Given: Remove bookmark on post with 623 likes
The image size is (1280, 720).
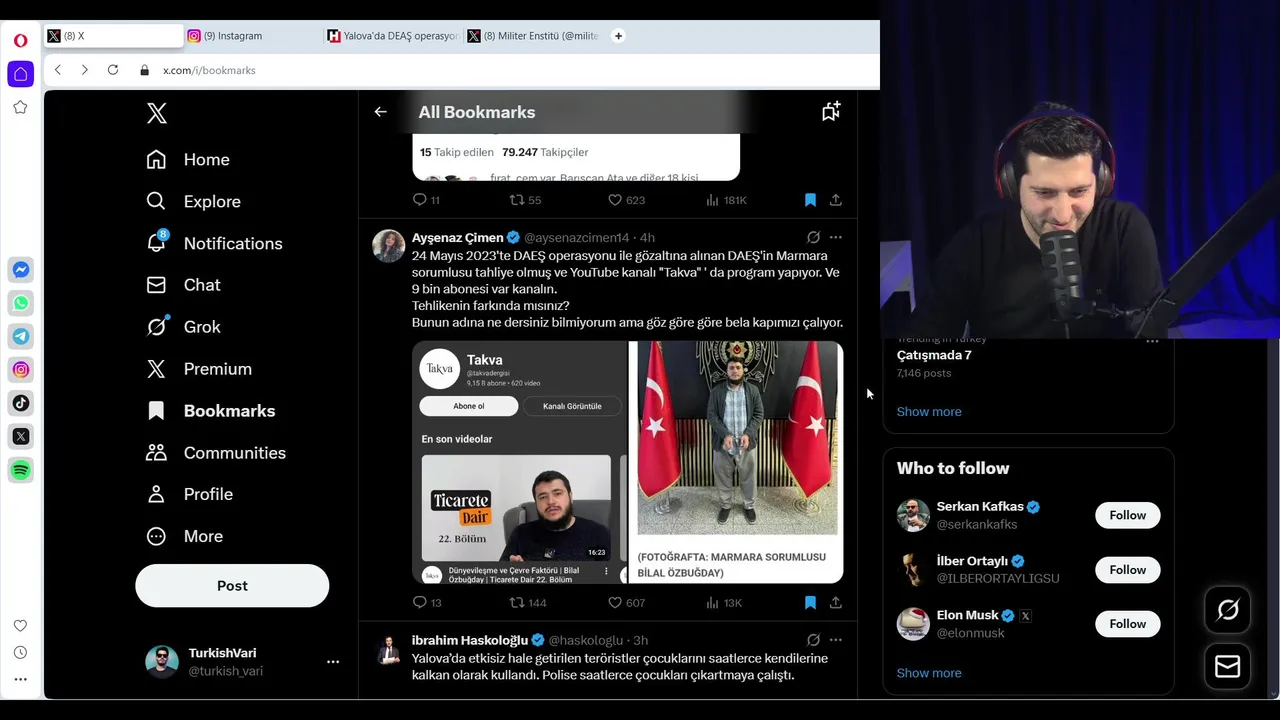Looking at the screenshot, I should [810, 200].
